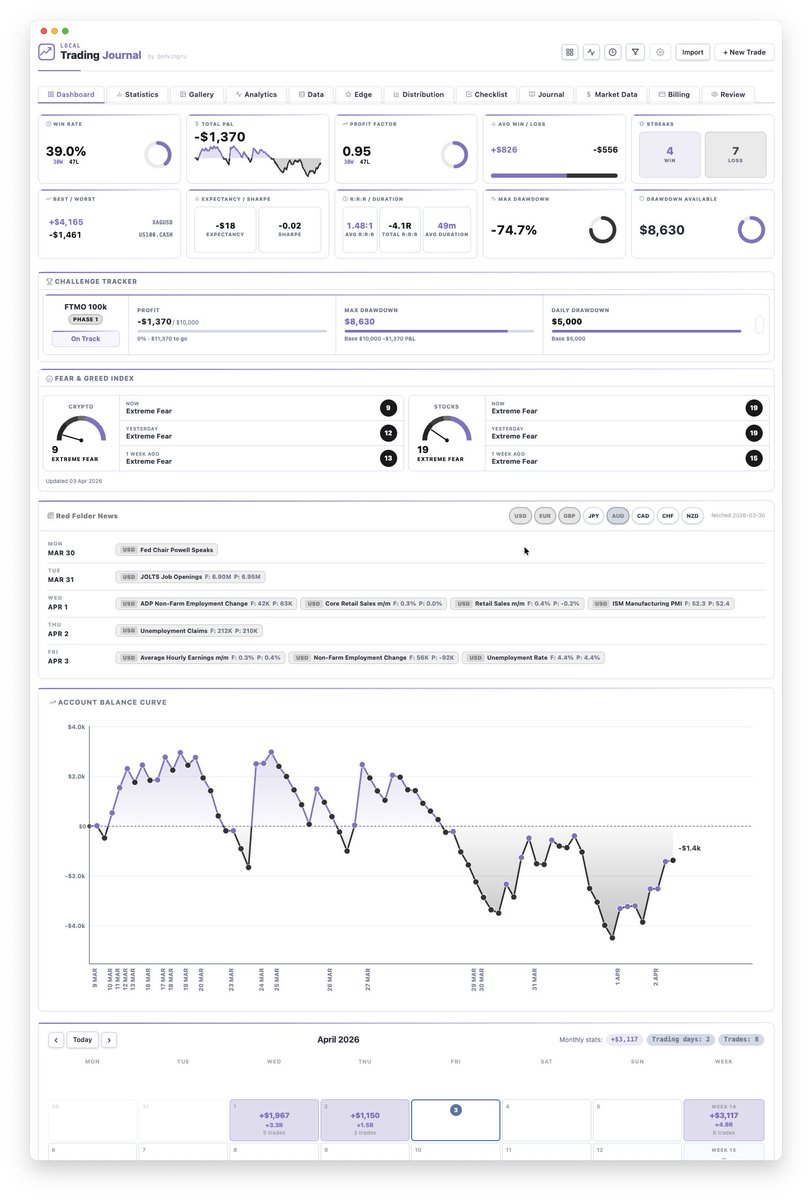Open the grid layout icon in header
The image size is (812, 1200).
click(x=570, y=52)
